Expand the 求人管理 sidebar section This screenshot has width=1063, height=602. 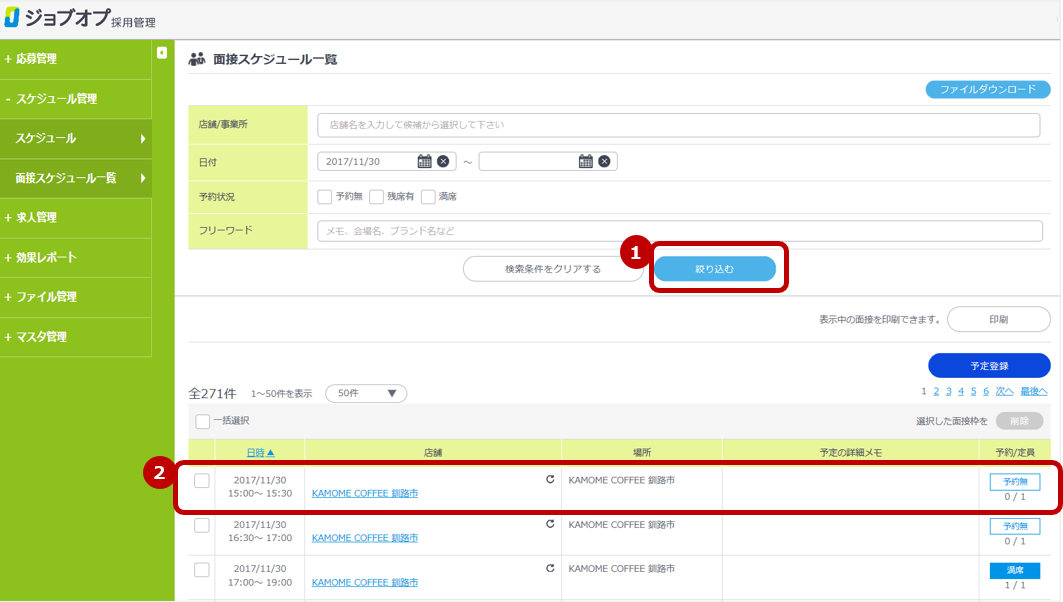pos(75,217)
